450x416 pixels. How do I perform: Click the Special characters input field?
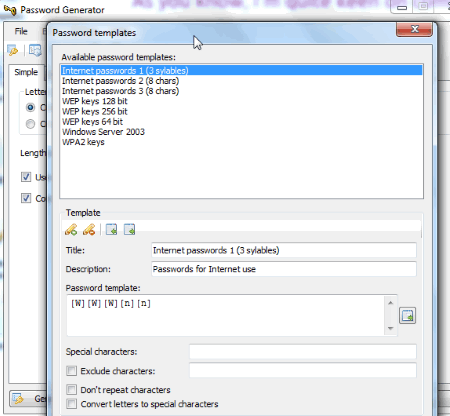pyautogui.click(x=303, y=352)
